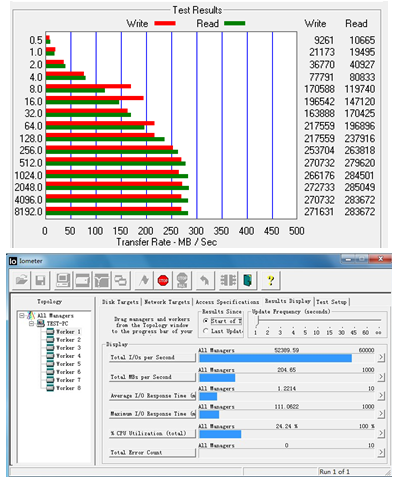
Task: Select the Start of Test radio button
Action: [x=206, y=321]
